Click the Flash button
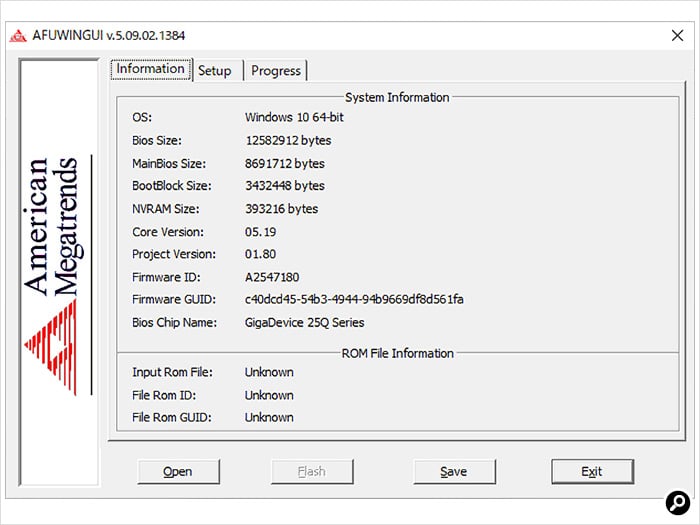The width and height of the screenshot is (700, 525). 312,471
